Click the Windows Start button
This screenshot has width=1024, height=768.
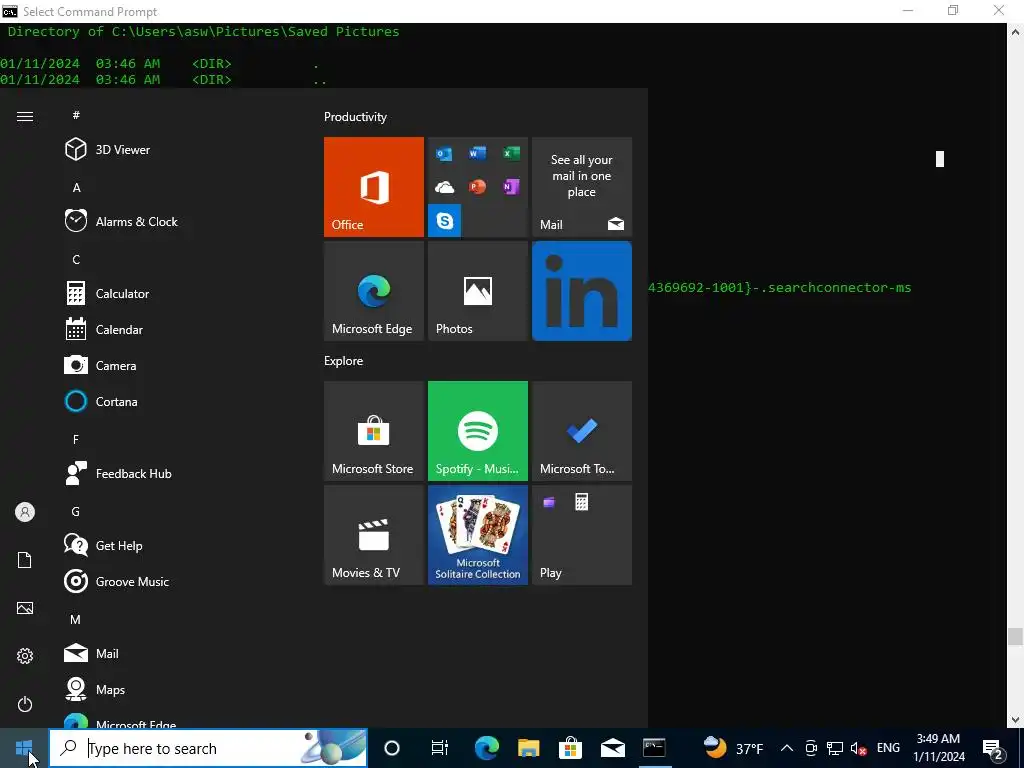(24, 748)
